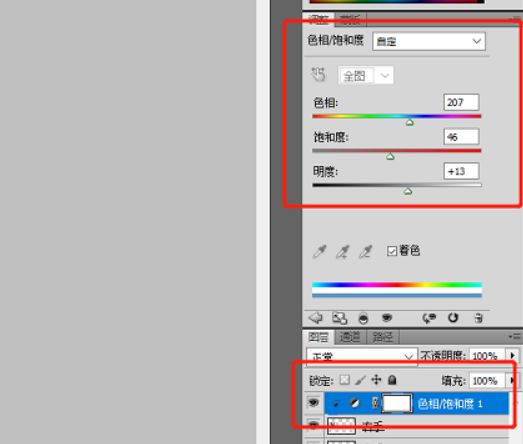Lock all padlock icon
Screen dimensions: 523x444
coord(392,380)
